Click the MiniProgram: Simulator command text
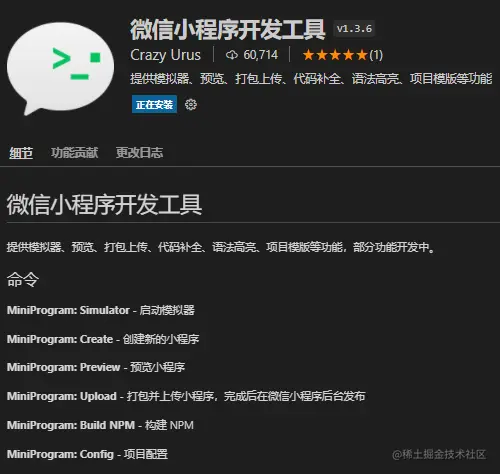Image resolution: width=500 pixels, height=474 pixels. coord(68,310)
